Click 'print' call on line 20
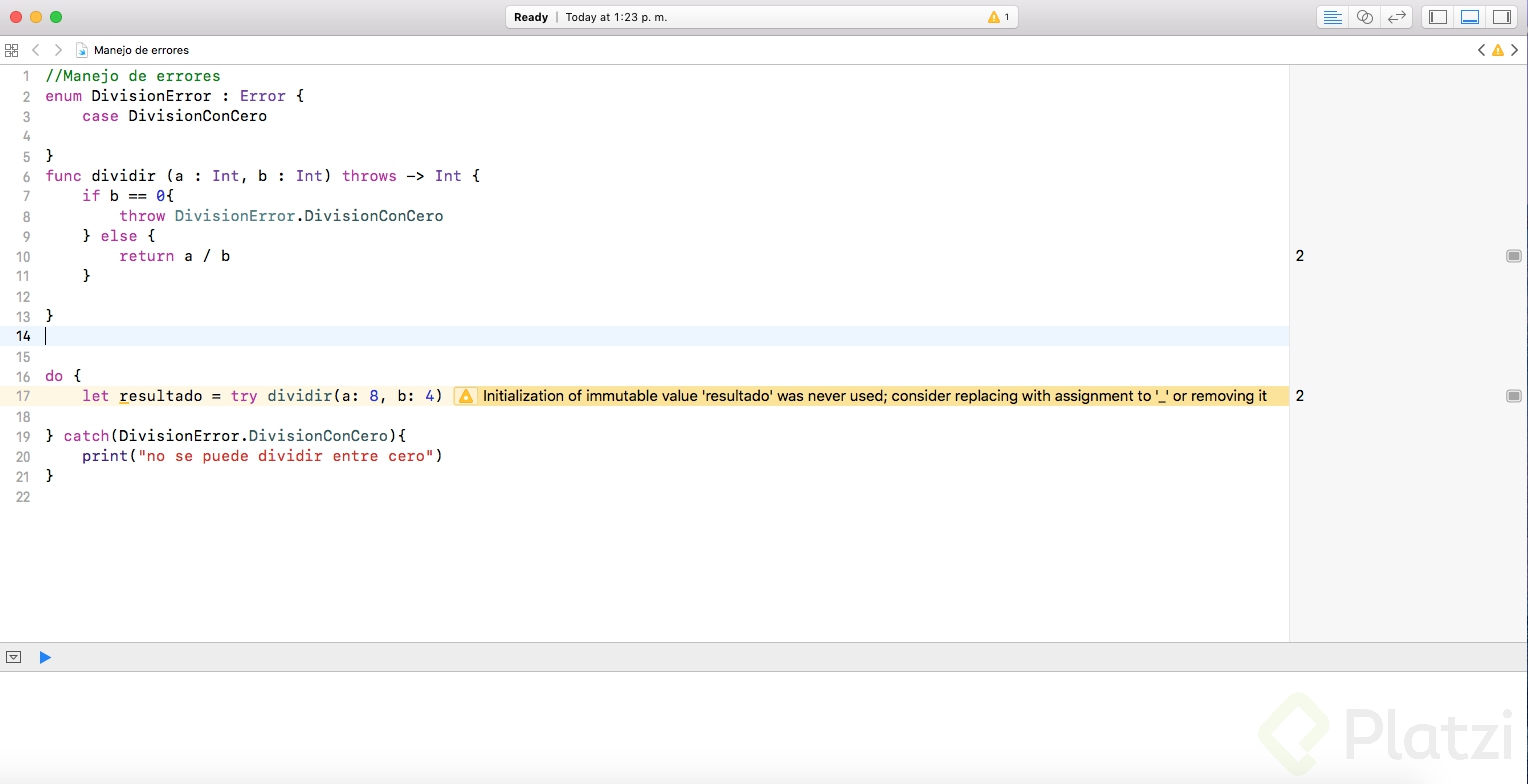The height and width of the screenshot is (784, 1528). point(105,456)
